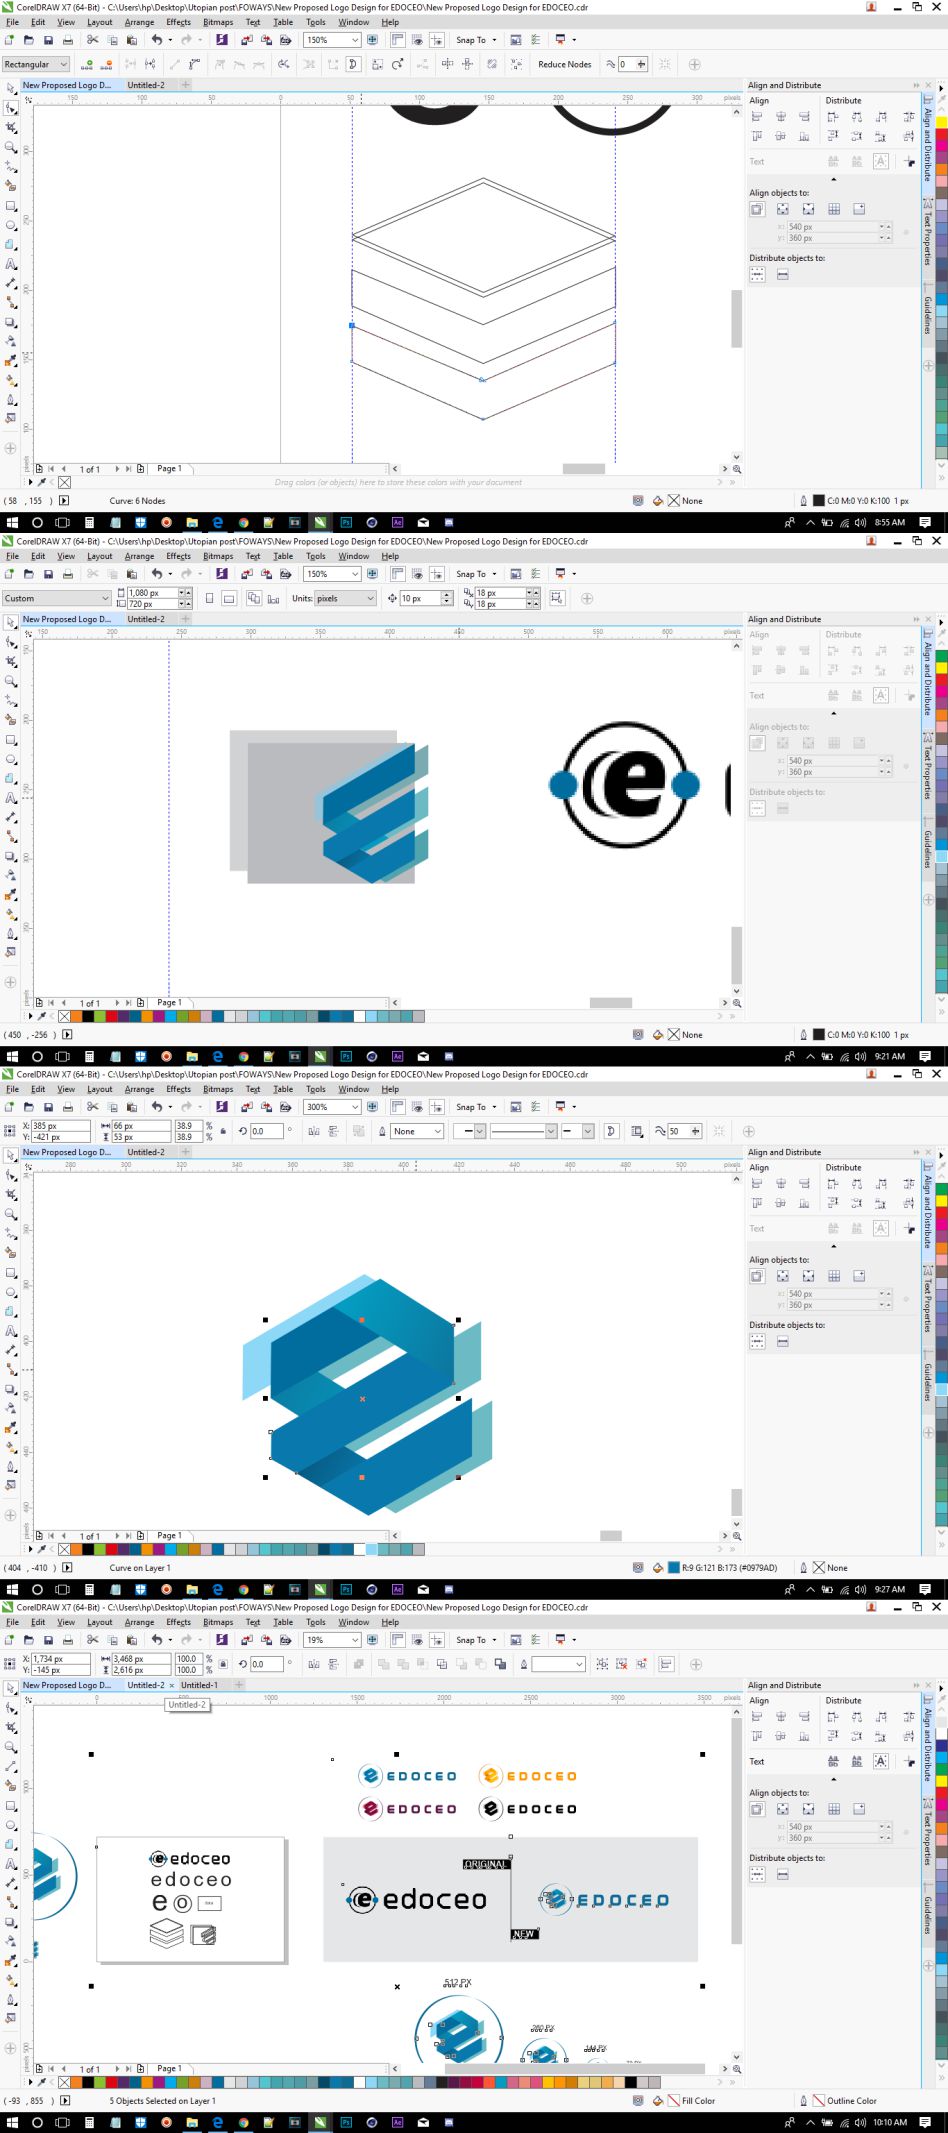Switch to Untitled-2 tab in the 8:55 AM window
This screenshot has height=2133, width=948.
click(x=146, y=85)
